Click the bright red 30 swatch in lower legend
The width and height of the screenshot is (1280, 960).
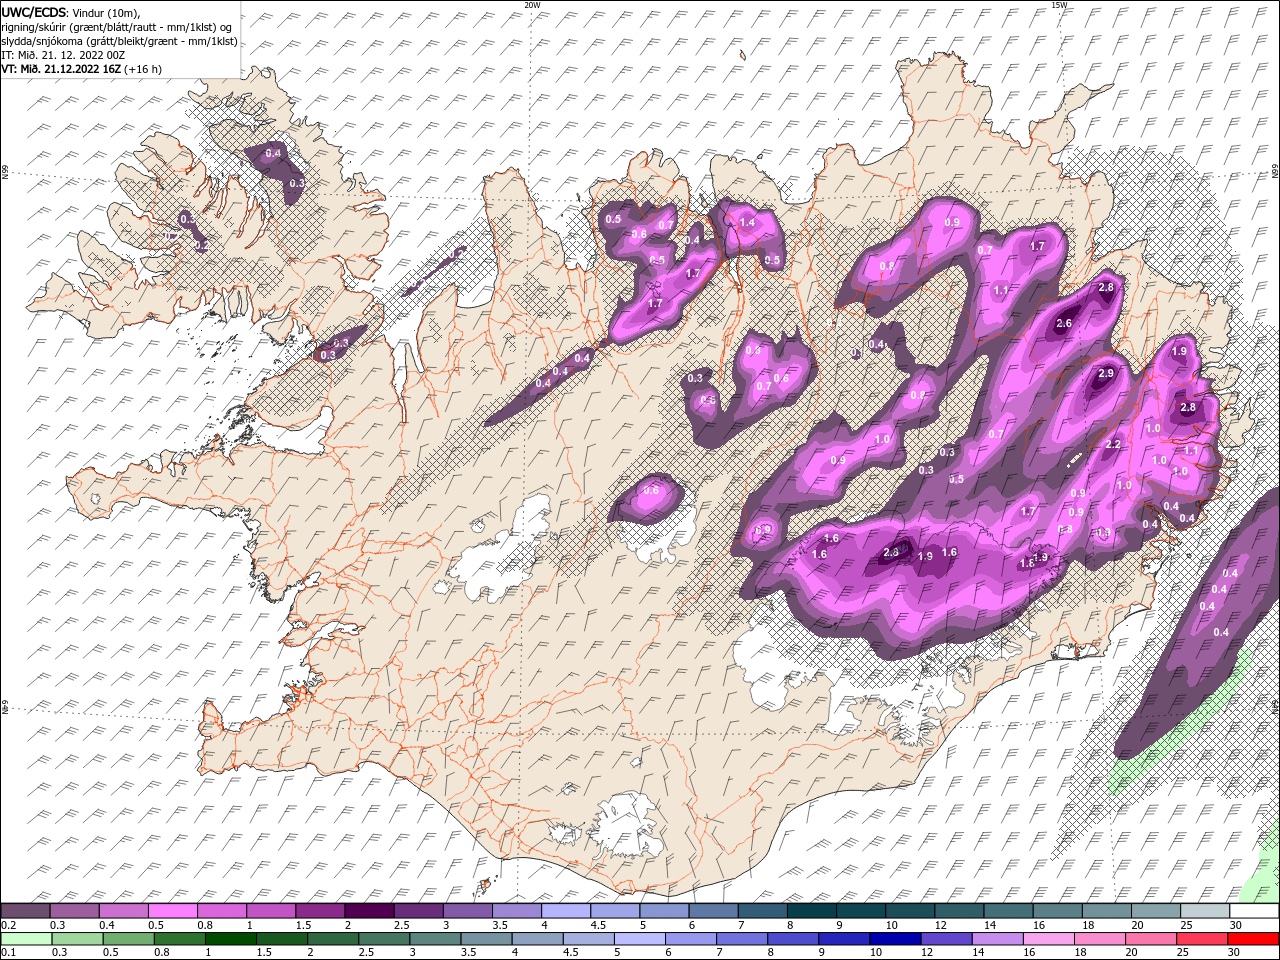[1253, 938]
